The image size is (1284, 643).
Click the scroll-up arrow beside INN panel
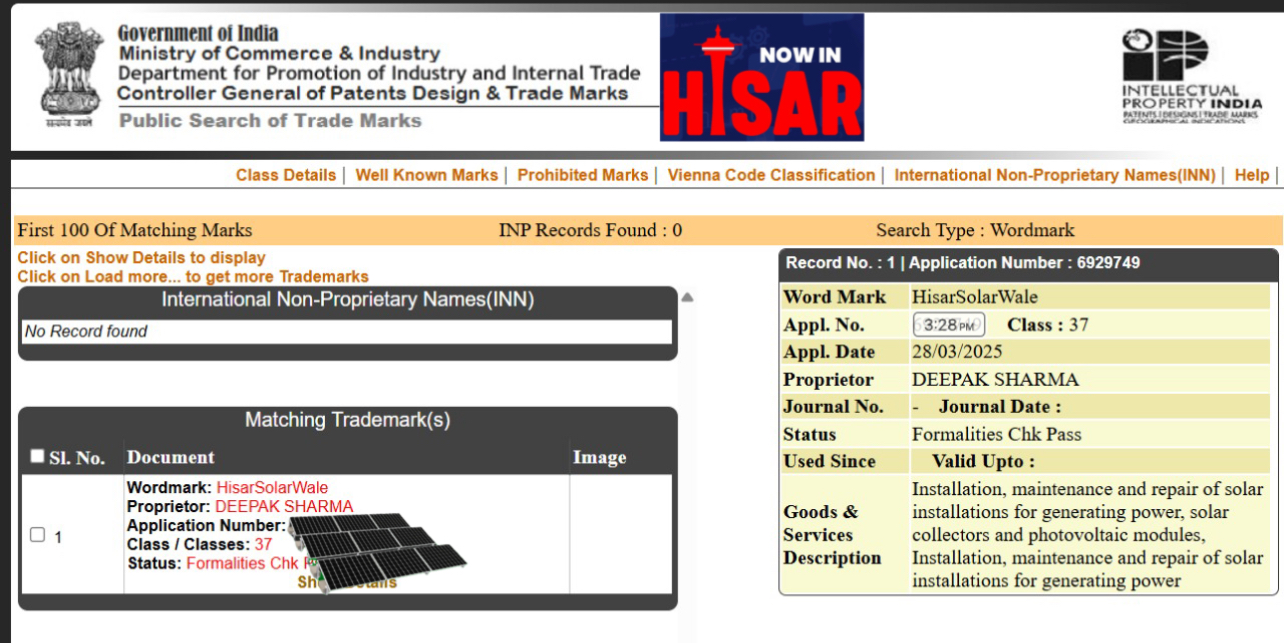click(687, 297)
